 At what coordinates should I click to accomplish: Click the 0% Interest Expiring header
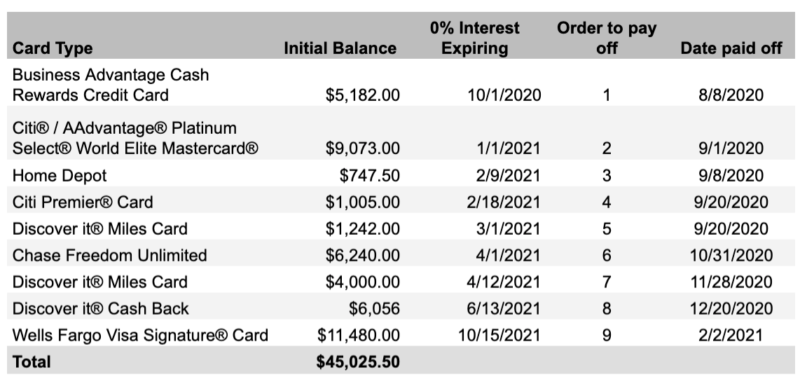(474, 38)
